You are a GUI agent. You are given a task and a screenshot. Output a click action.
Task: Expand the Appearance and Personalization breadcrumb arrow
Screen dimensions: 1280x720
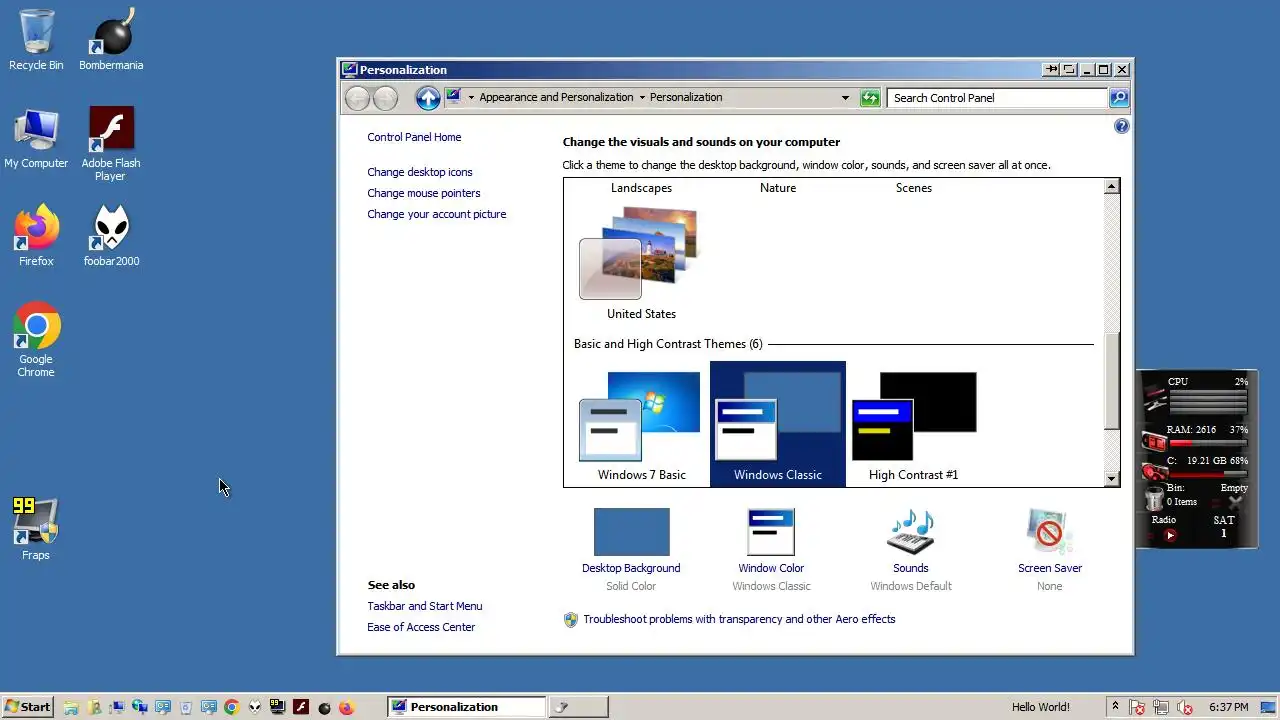pyautogui.click(x=641, y=98)
